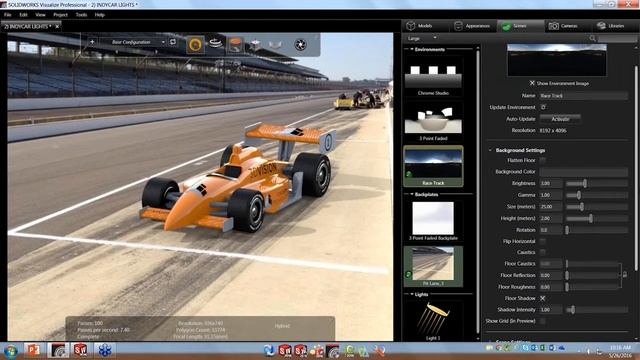Close the INDYCAR LIGHTS document tab
640x360 pixels.
57,27
